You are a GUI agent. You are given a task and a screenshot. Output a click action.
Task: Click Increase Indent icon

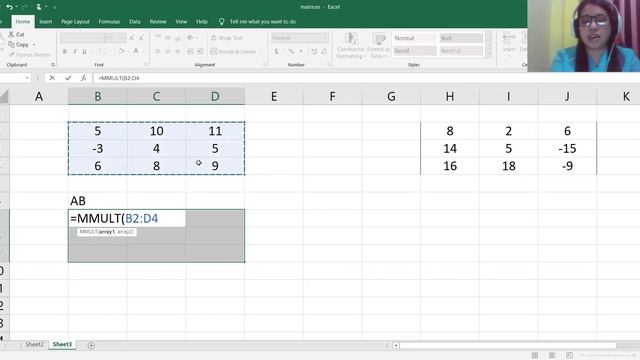coord(200,51)
